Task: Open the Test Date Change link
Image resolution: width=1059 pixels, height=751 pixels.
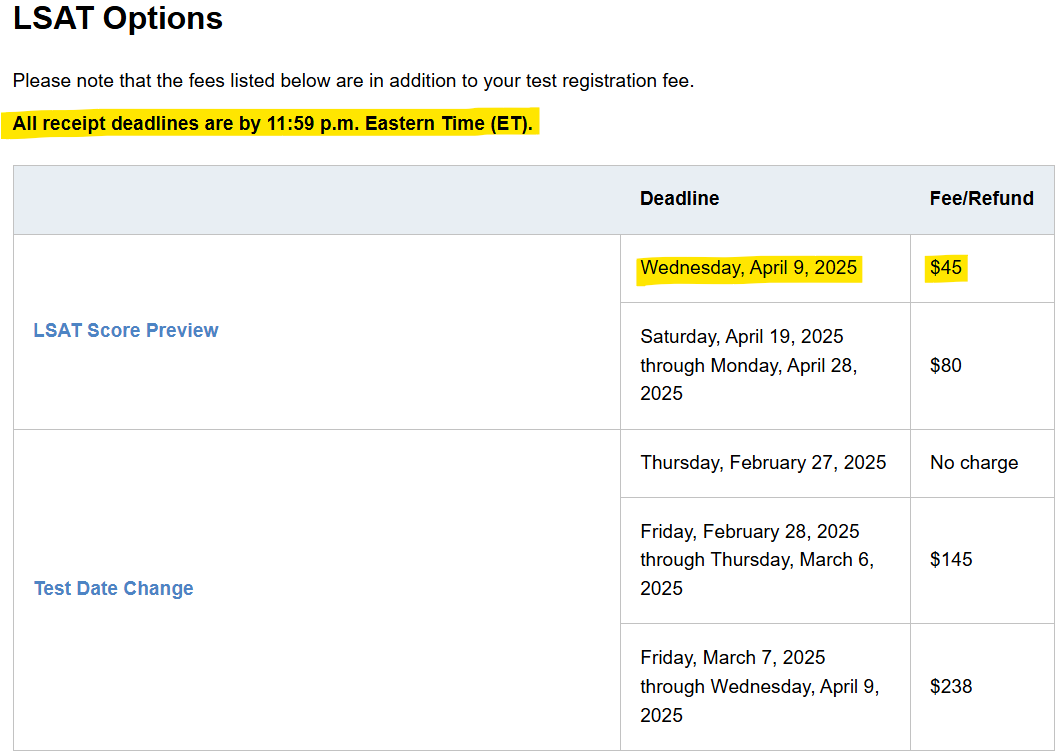Action: 113,588
